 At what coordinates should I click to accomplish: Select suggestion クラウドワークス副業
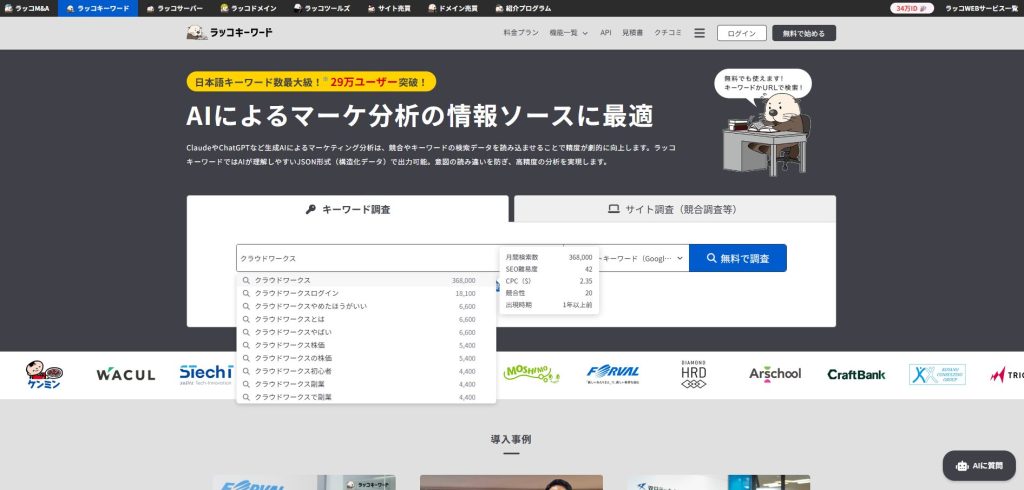click(366, 384)
